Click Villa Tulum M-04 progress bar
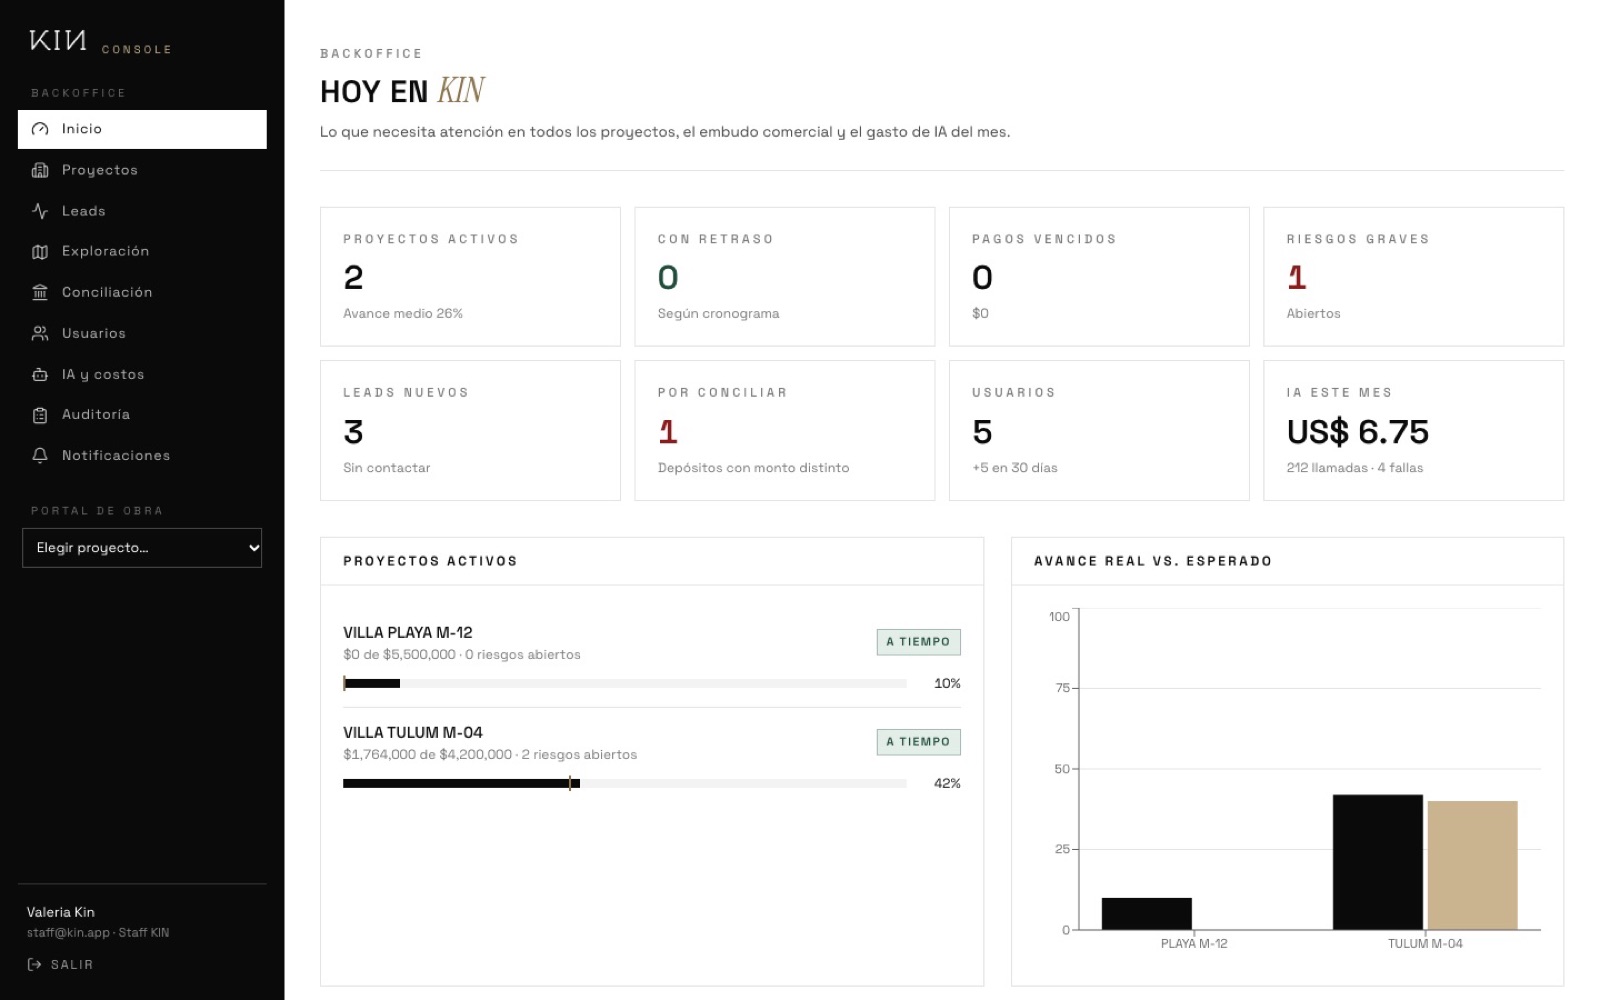This screenshot has height=1000, width=1600. (624, 784)
